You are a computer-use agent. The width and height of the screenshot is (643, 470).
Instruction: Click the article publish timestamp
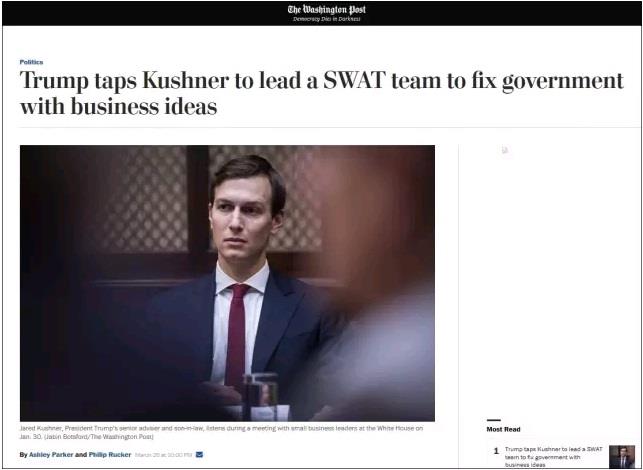click(163, 455)
